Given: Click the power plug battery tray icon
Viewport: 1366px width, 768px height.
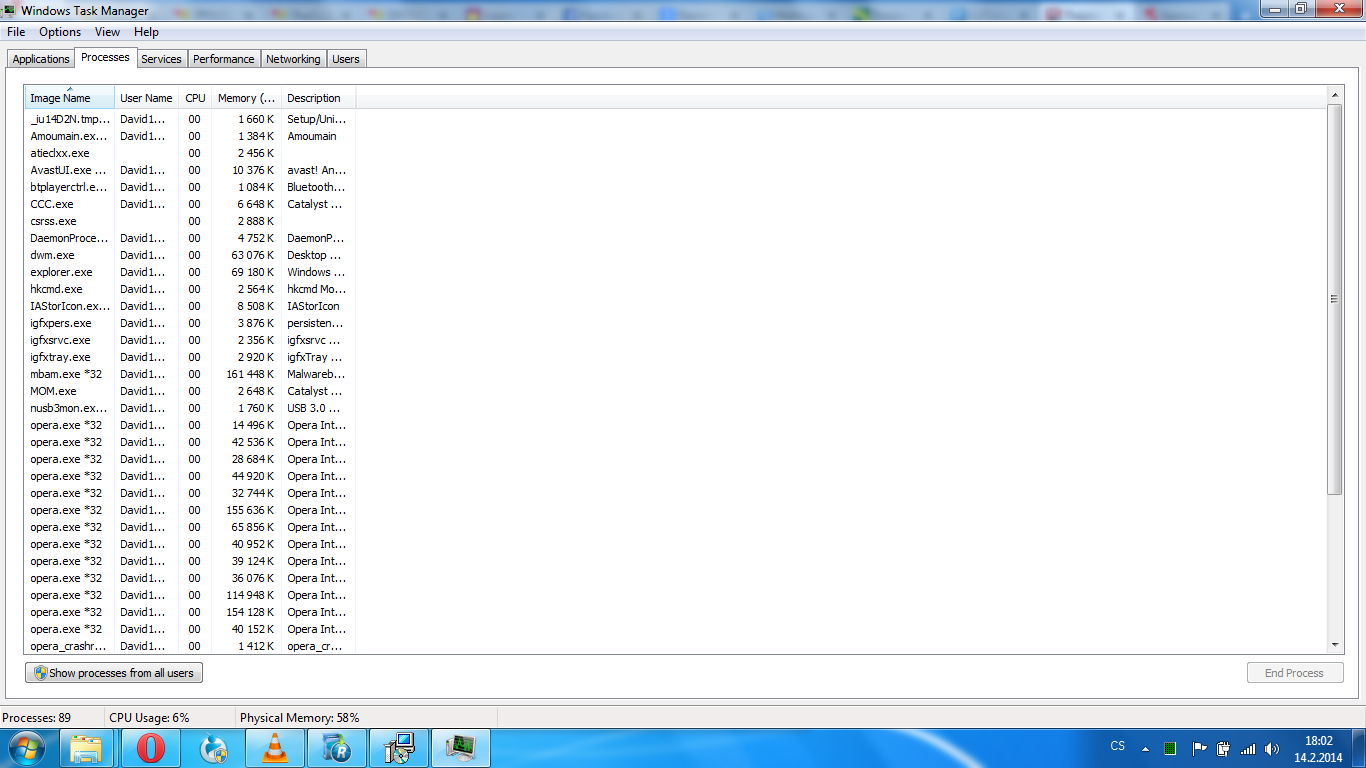Looking at the screenshot, I should [1222, 748].
